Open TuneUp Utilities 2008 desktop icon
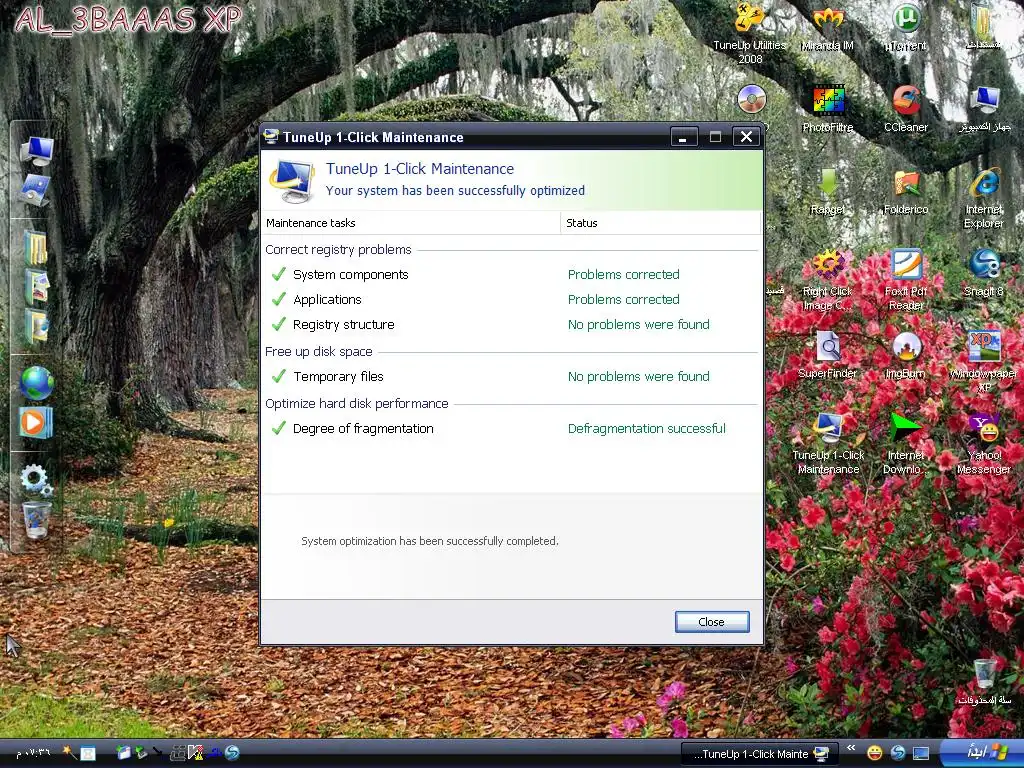The image size is (1024, 768). click(750, 33)
